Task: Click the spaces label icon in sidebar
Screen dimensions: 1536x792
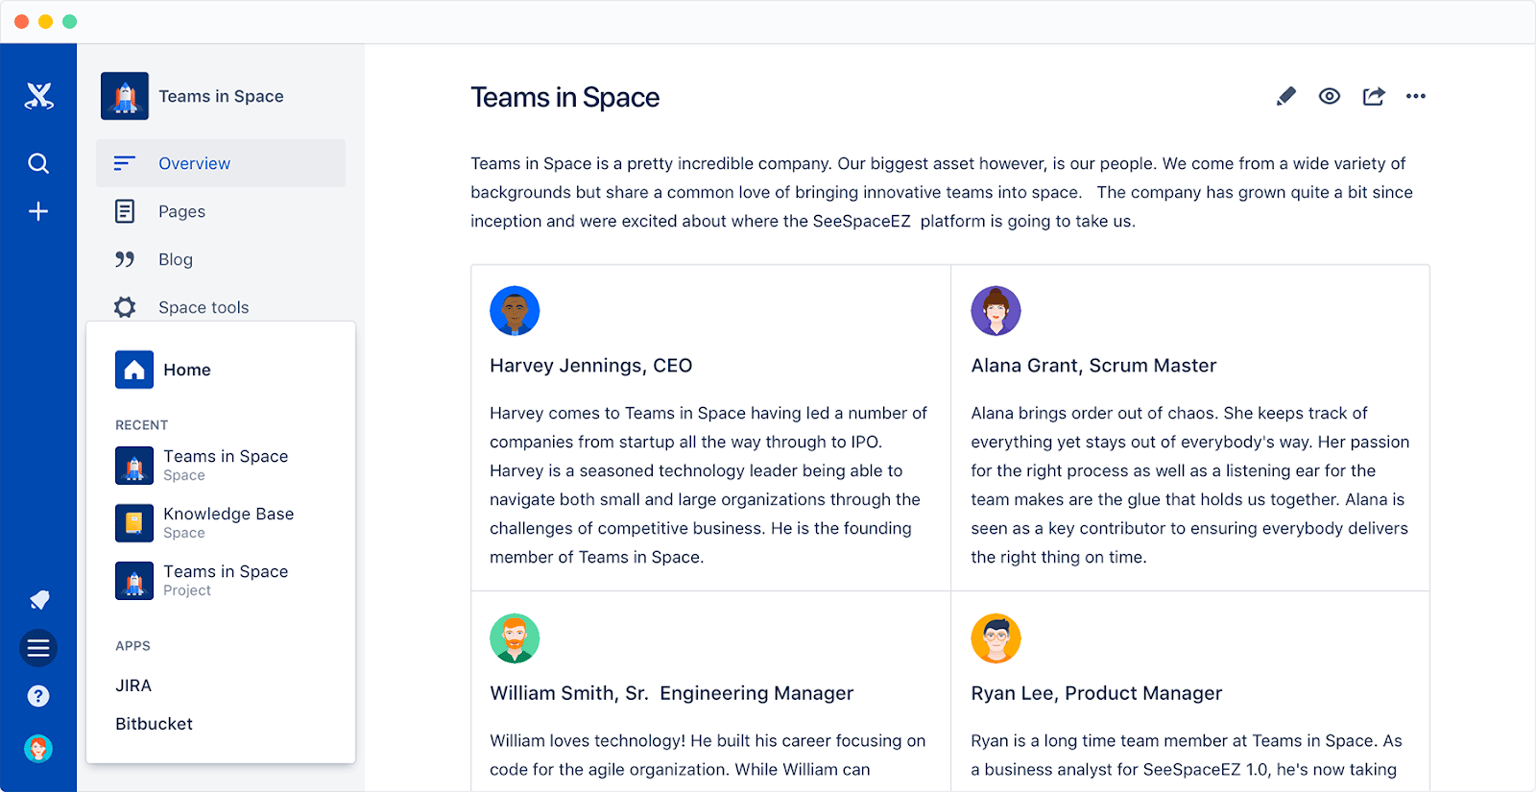Action: point(38,599)
